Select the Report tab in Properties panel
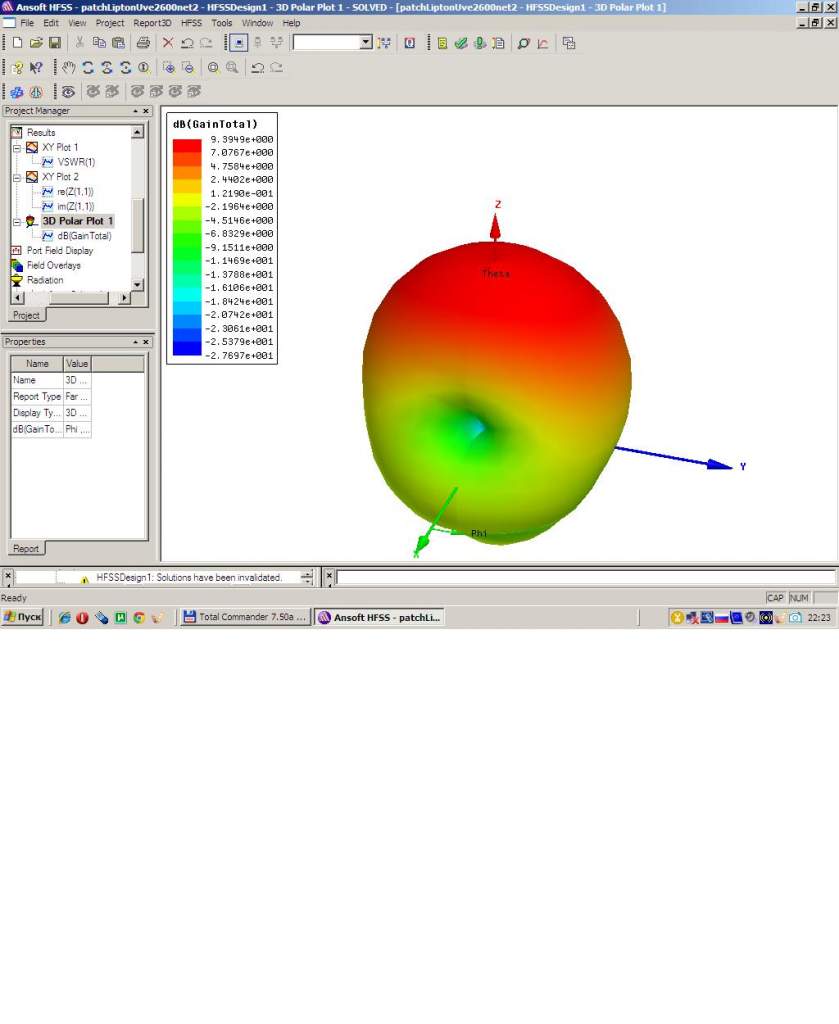839x1024 pixels. point(26,549)
